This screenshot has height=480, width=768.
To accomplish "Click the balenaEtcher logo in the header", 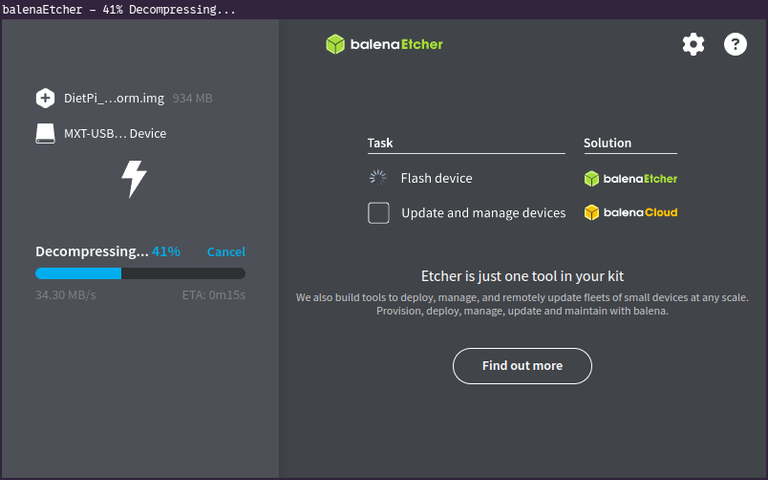I will point(384,44).
